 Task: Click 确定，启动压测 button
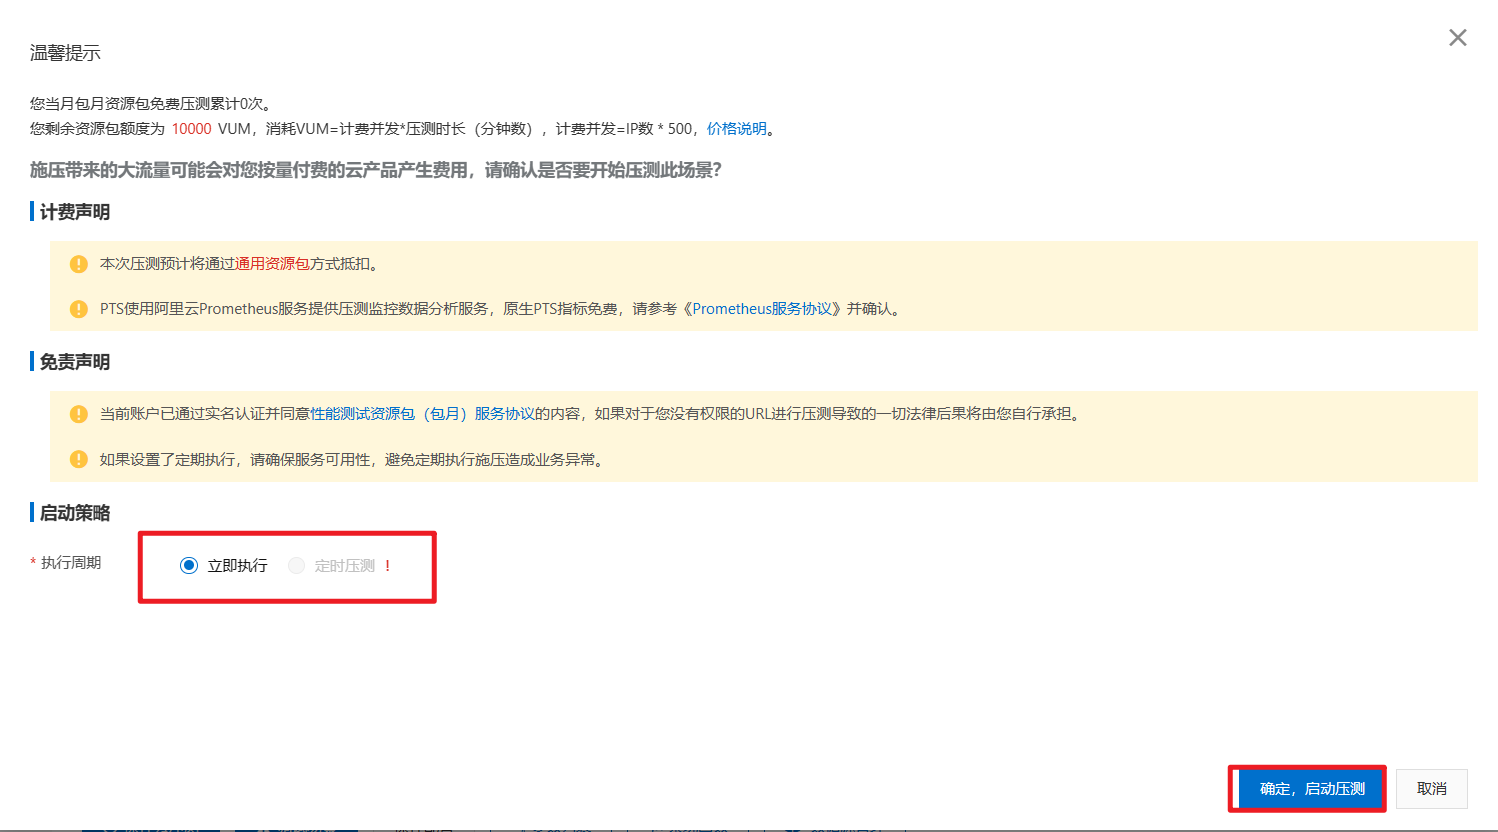(x=1312, y=789)
